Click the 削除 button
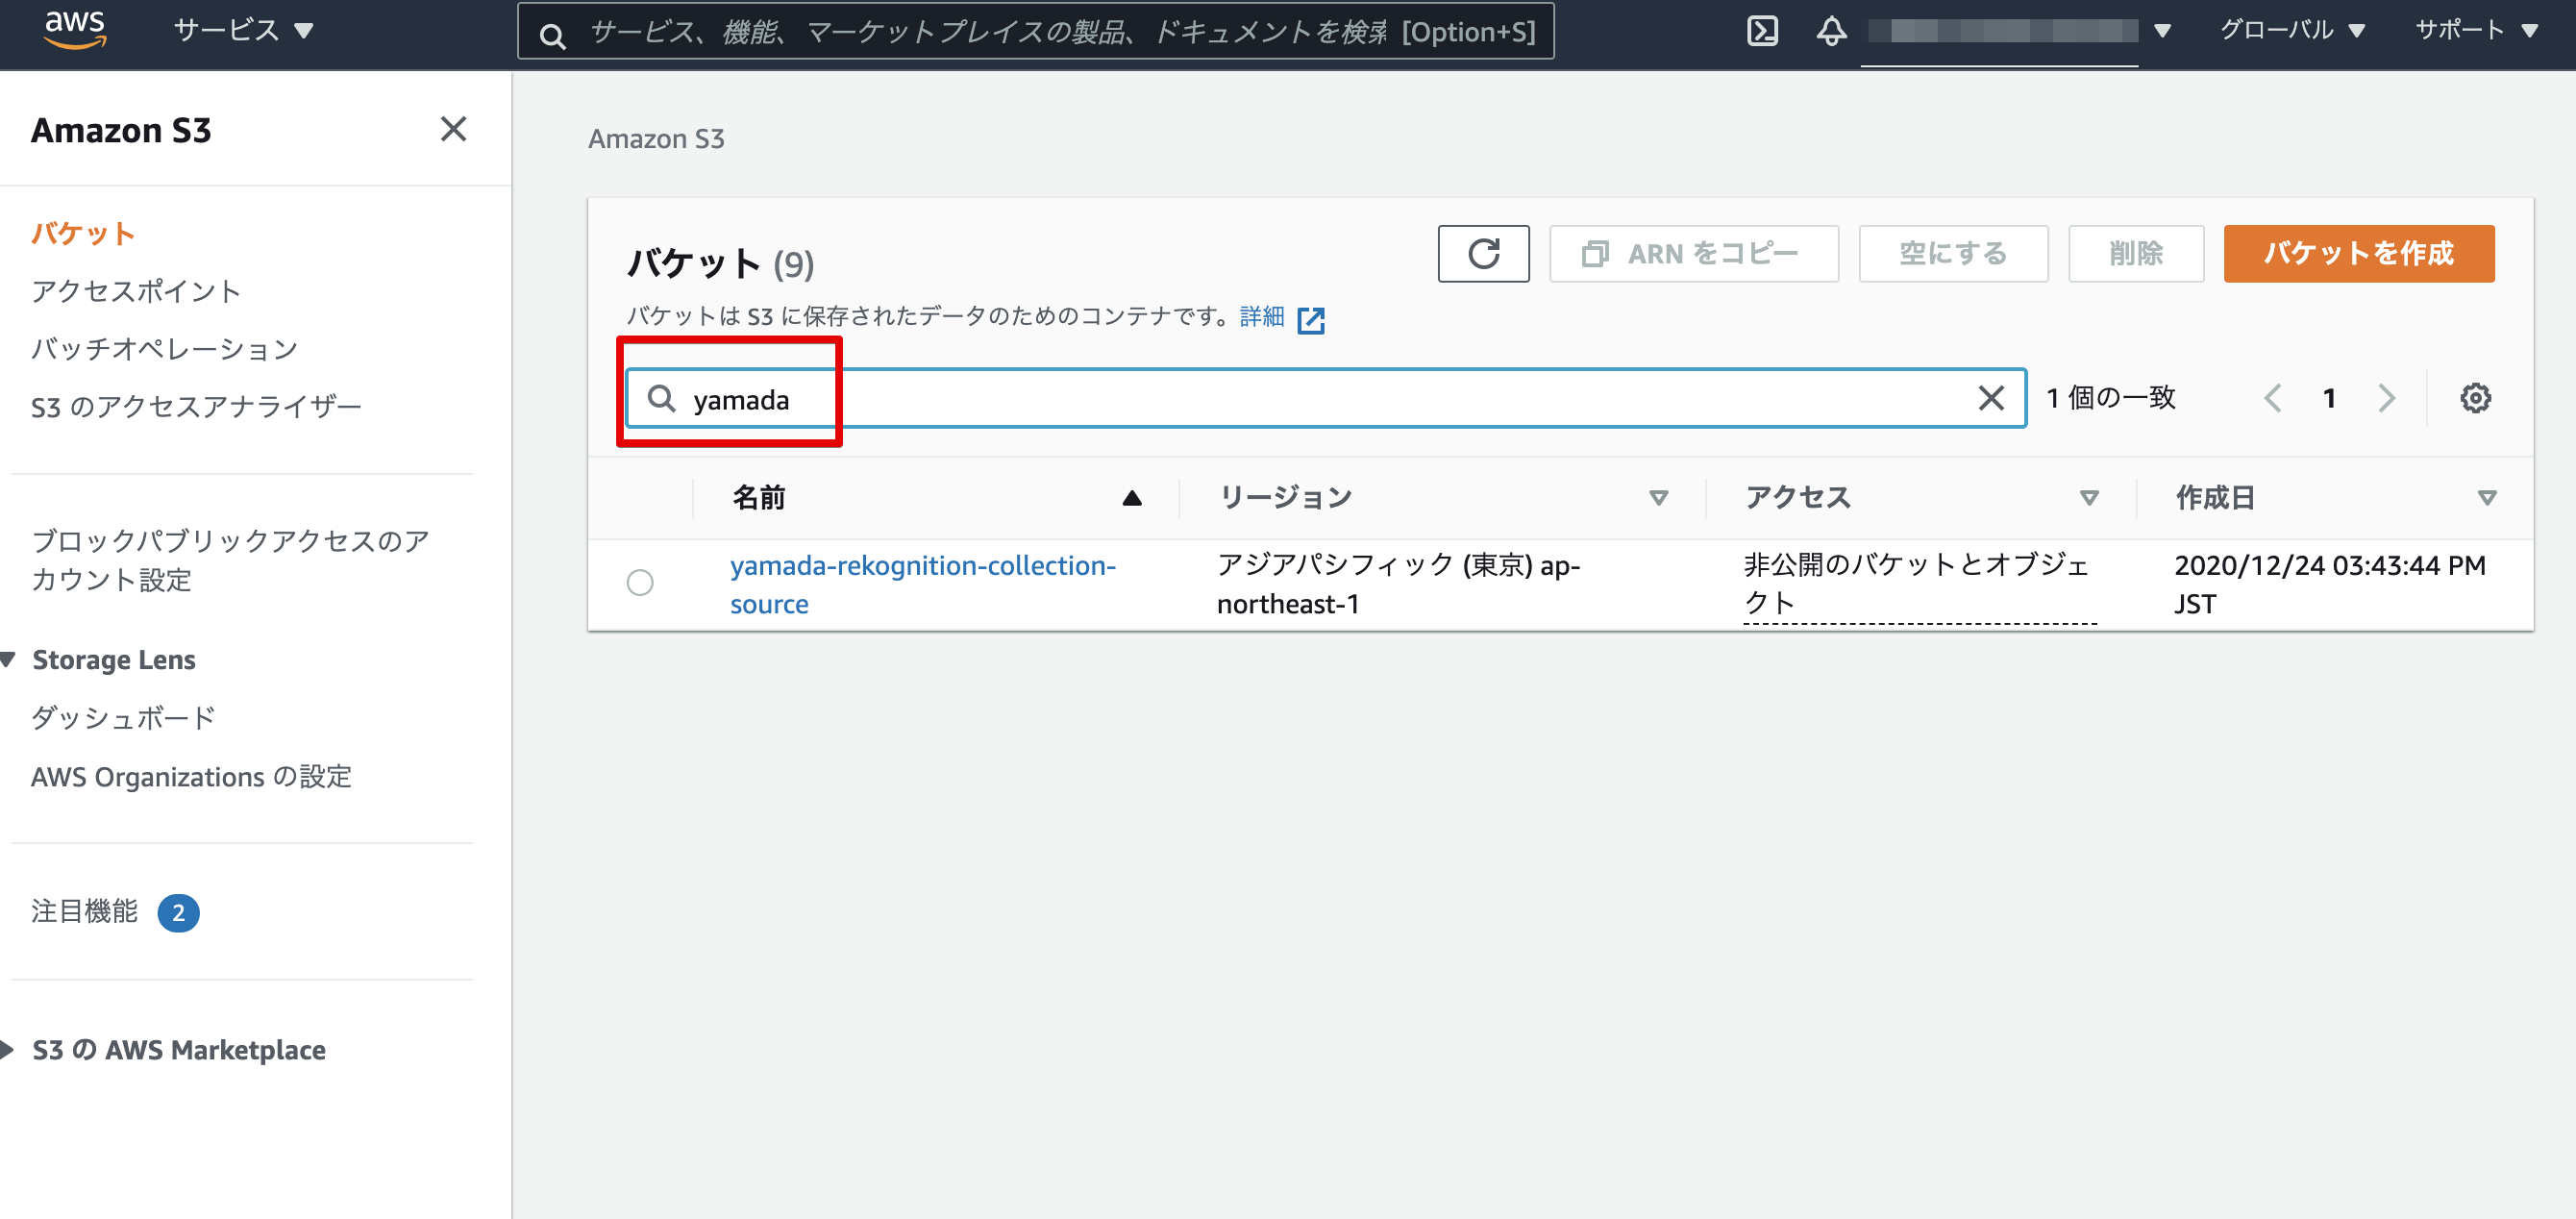This screenshot has height=1219, width=2576. [2135, 253]
